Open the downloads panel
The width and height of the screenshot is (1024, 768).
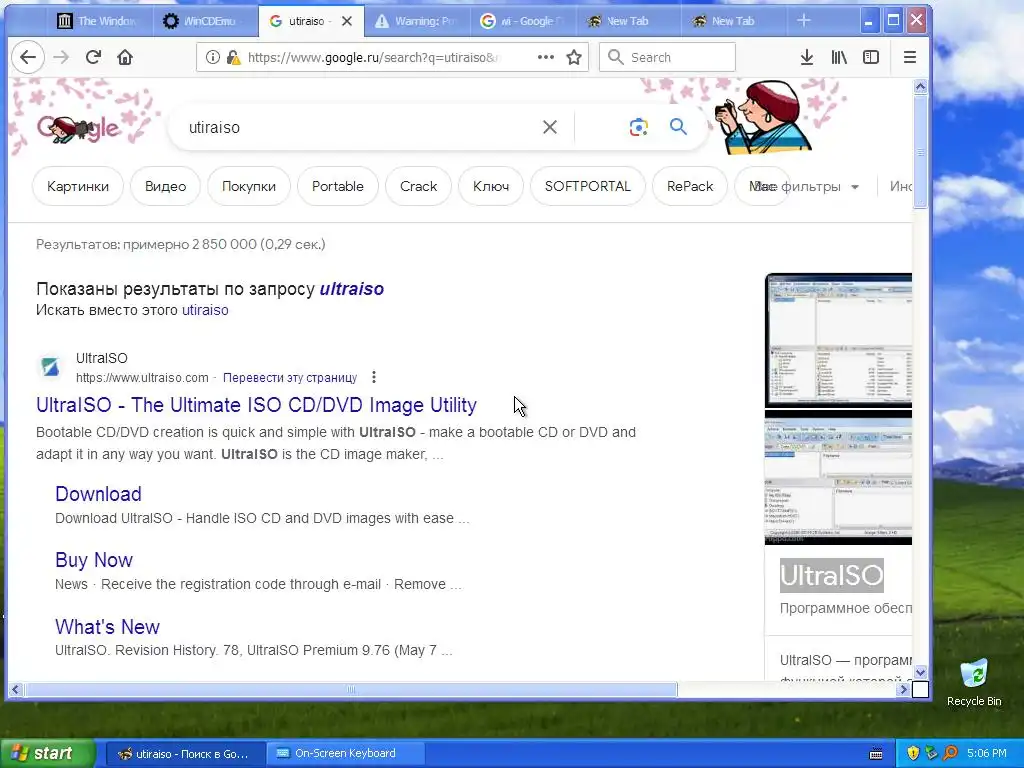pyautogui.click(x=807, y=57)
